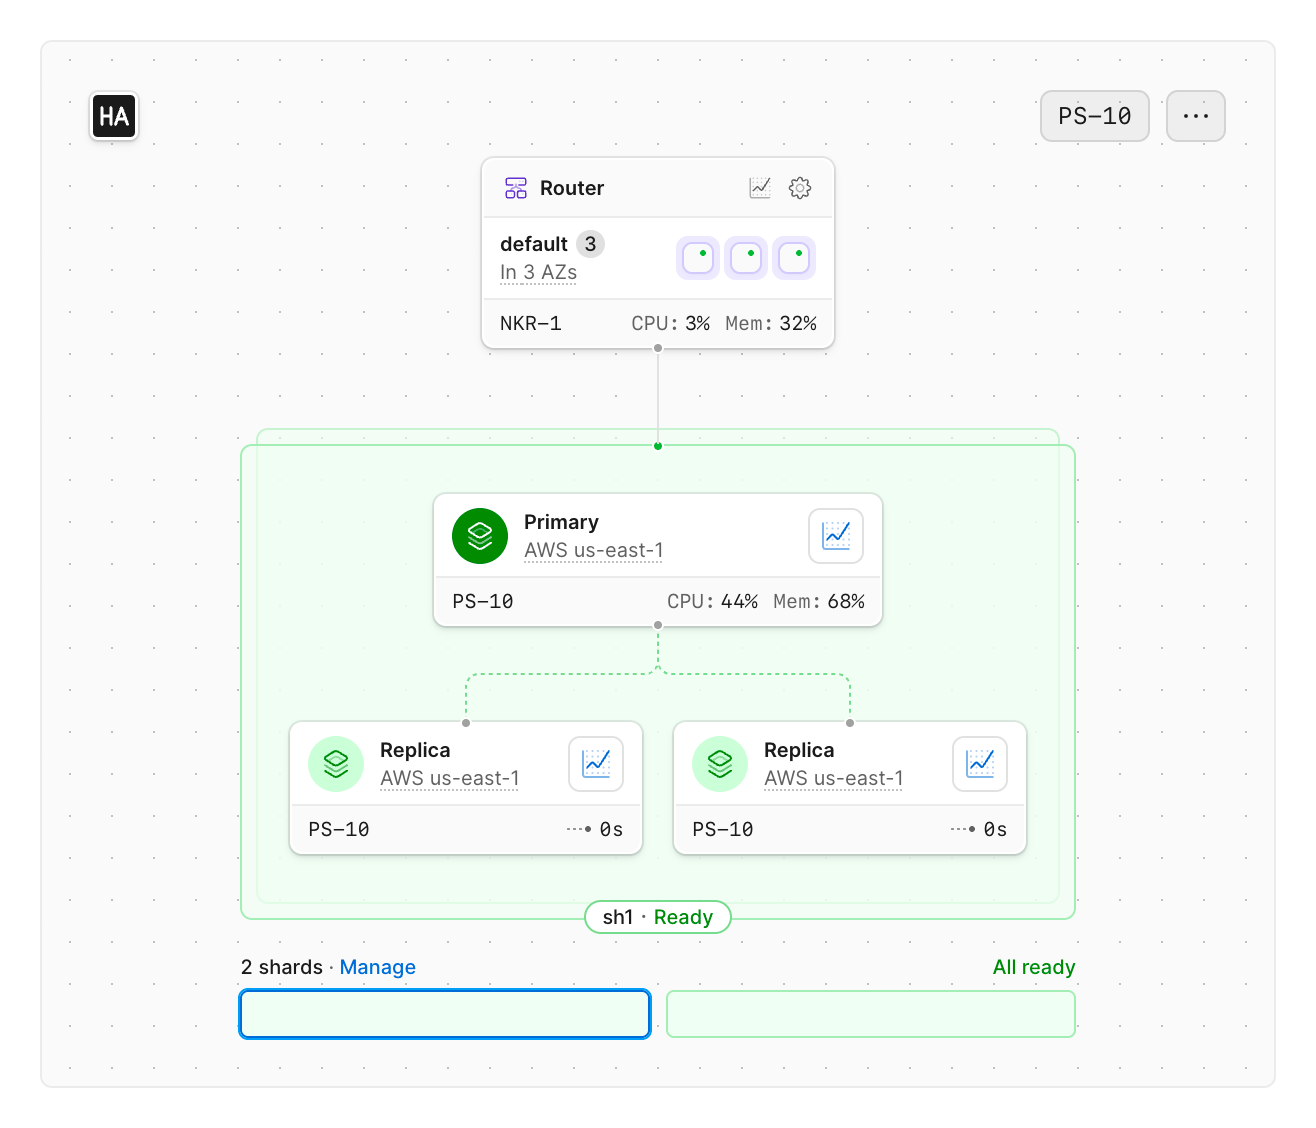Click the '2 shards' label
The width and height of the screenshot is (1316, 1128).
[x=282, y=967]
